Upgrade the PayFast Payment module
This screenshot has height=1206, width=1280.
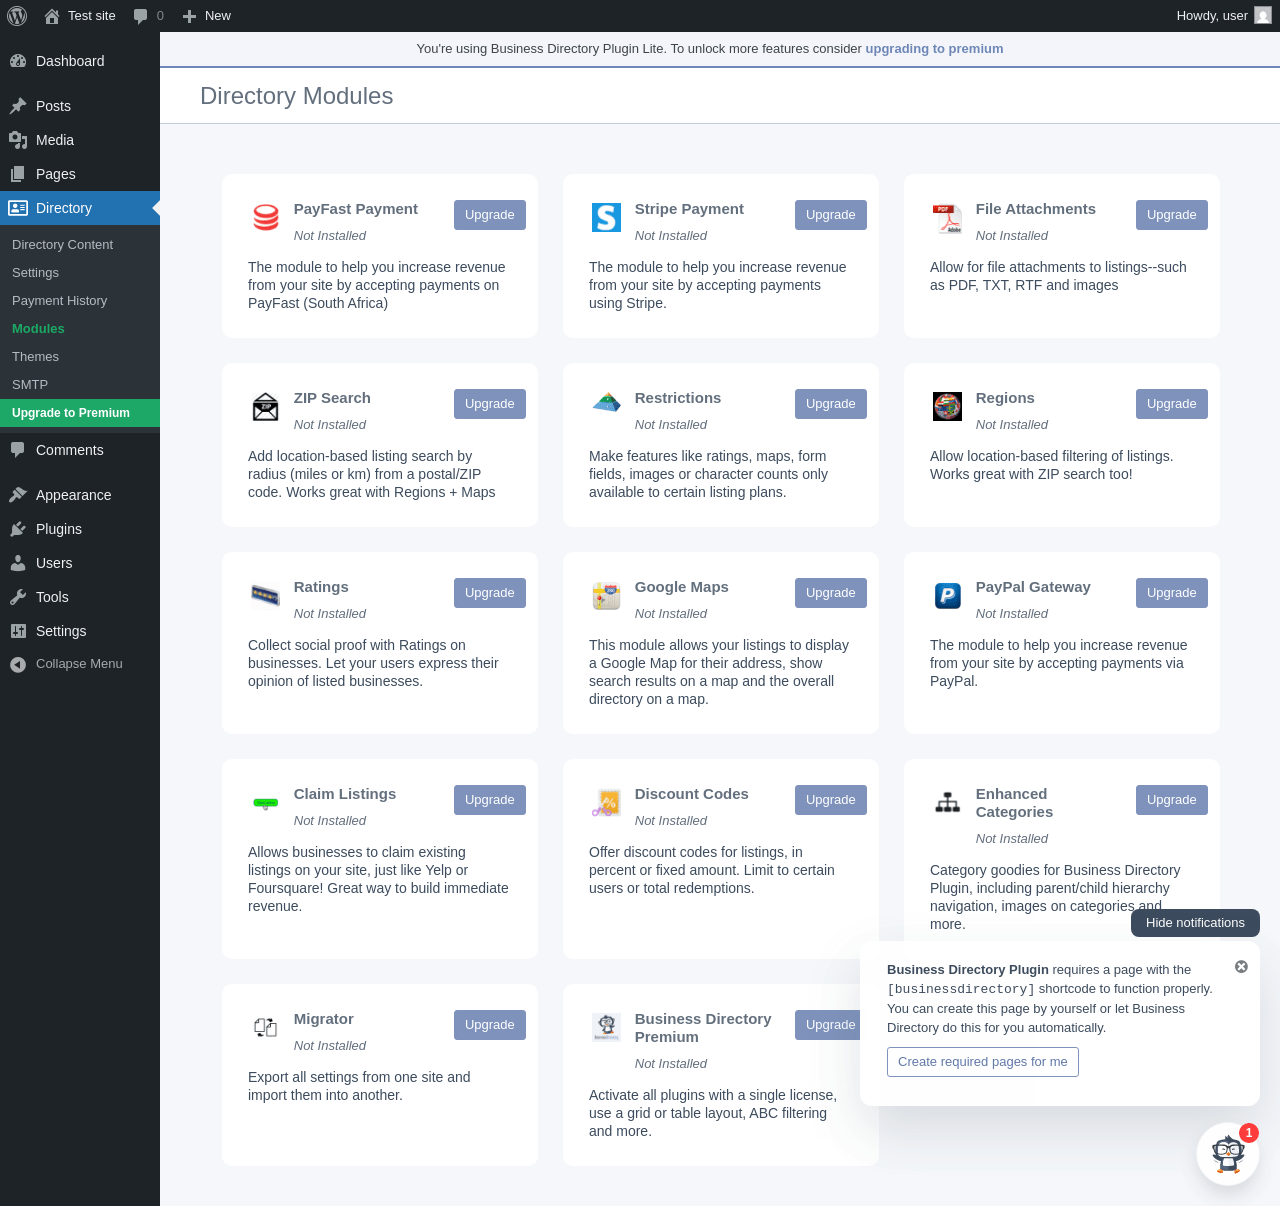[x=490, y=215]
